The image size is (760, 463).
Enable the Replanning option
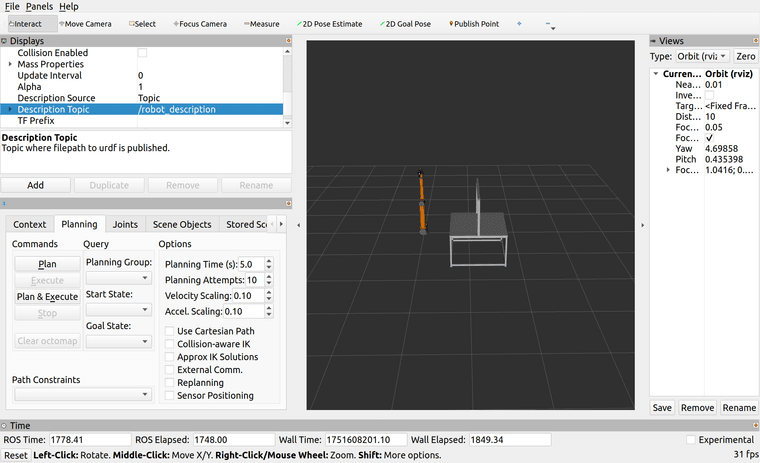pyautogui.click(x=169, y=383)
